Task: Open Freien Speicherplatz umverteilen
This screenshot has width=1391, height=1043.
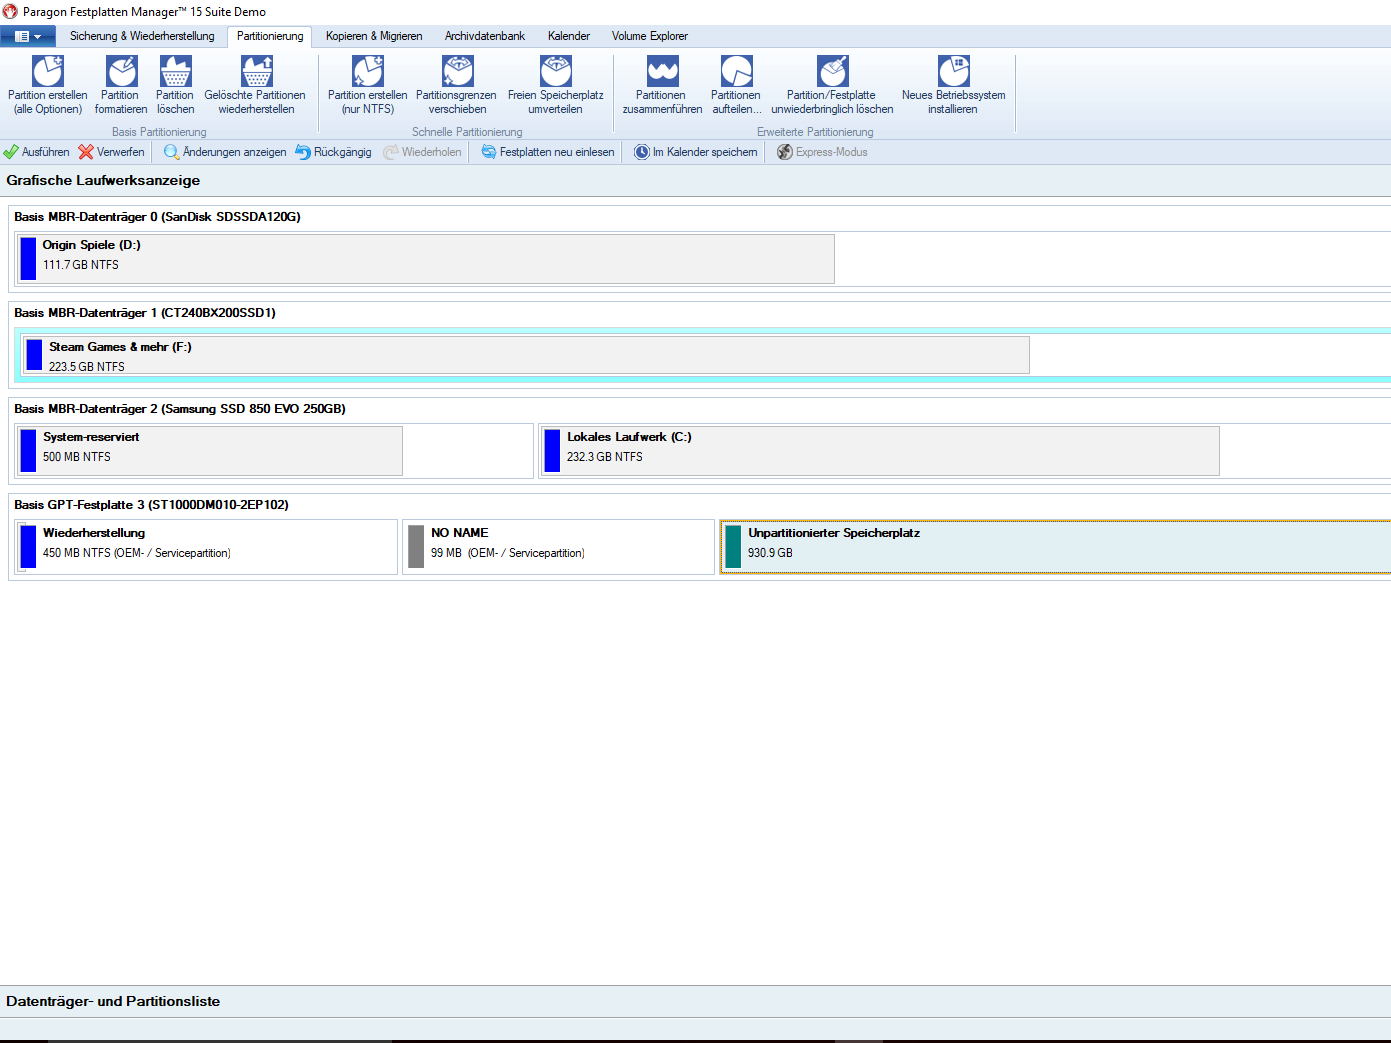Action: point(555,85)
